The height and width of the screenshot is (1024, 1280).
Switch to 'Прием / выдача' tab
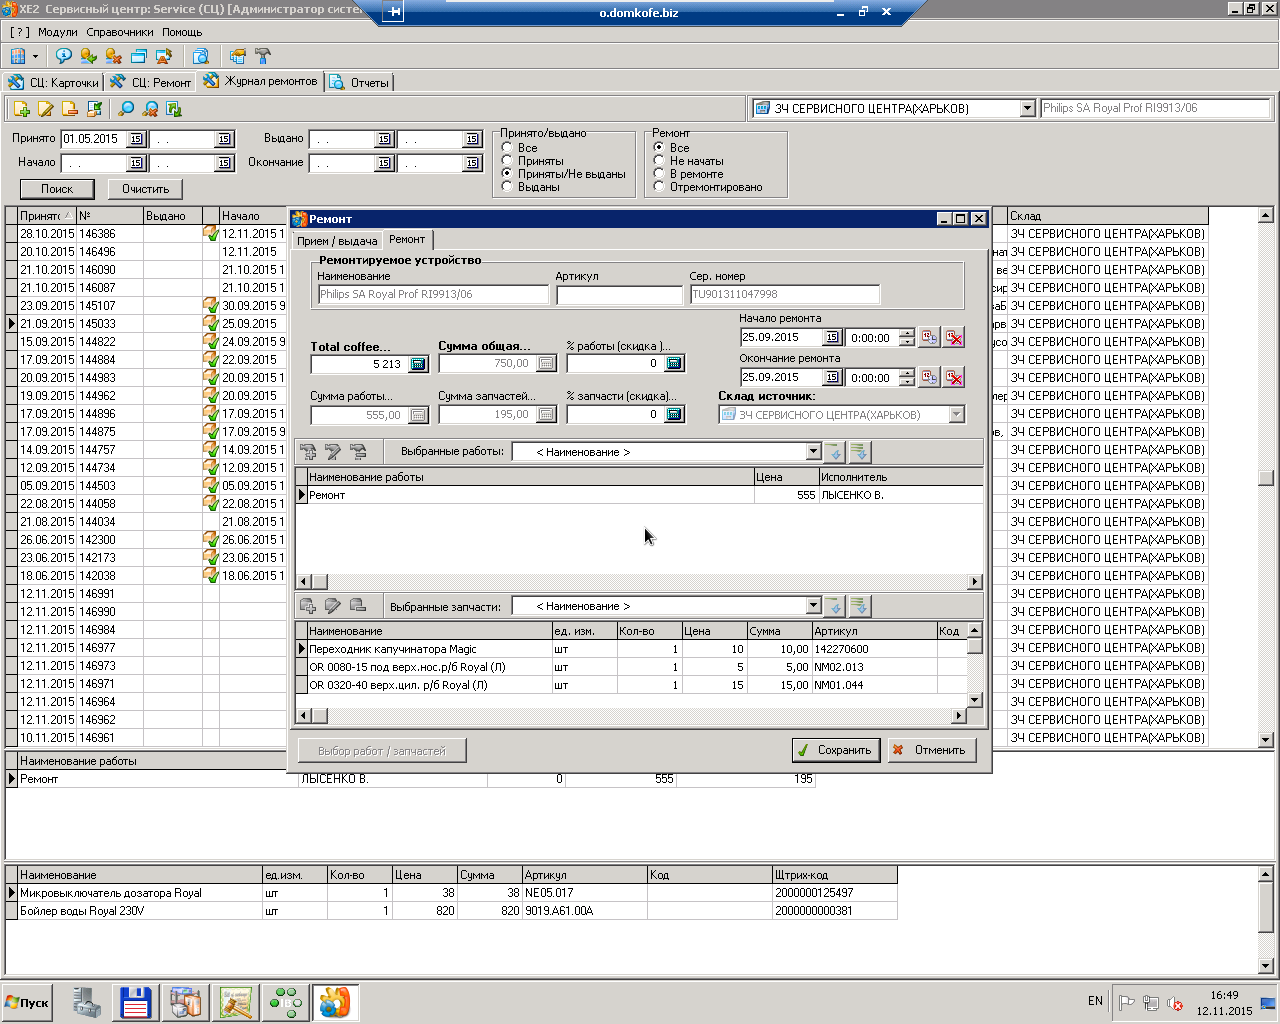(x=337, y=240)
